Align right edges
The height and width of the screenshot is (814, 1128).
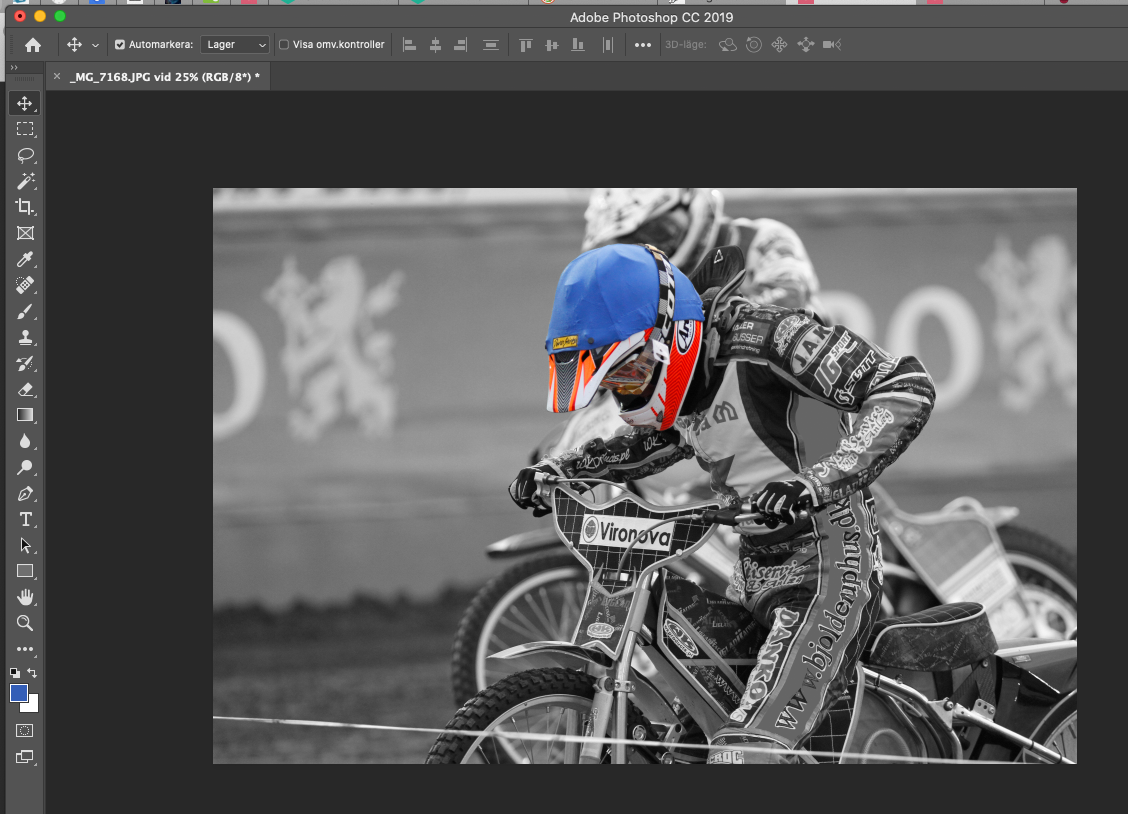pos(461,45)
